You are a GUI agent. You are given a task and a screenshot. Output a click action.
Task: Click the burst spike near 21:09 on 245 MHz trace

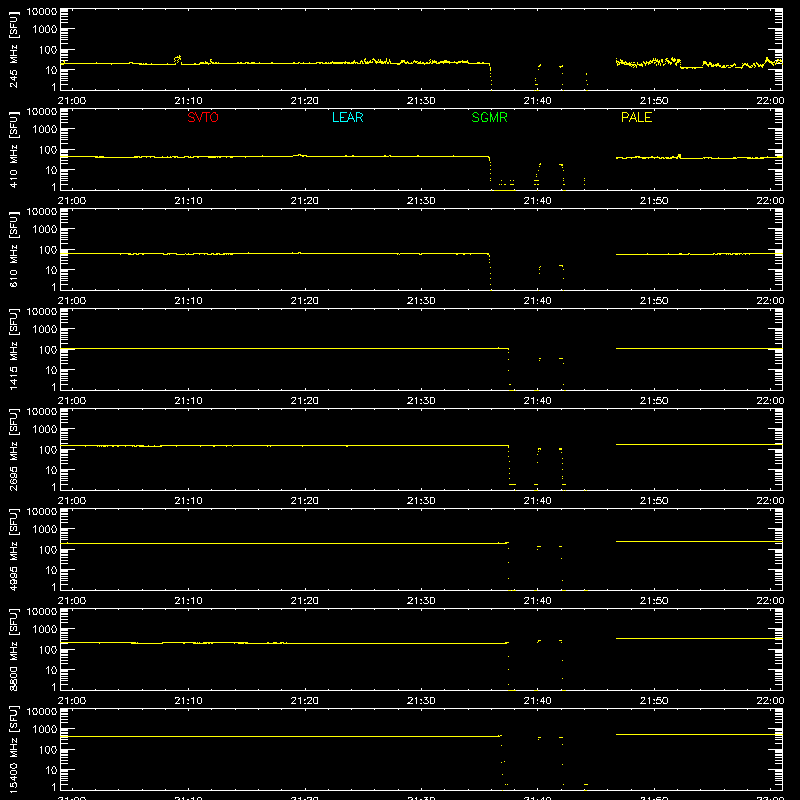[178, 59]
